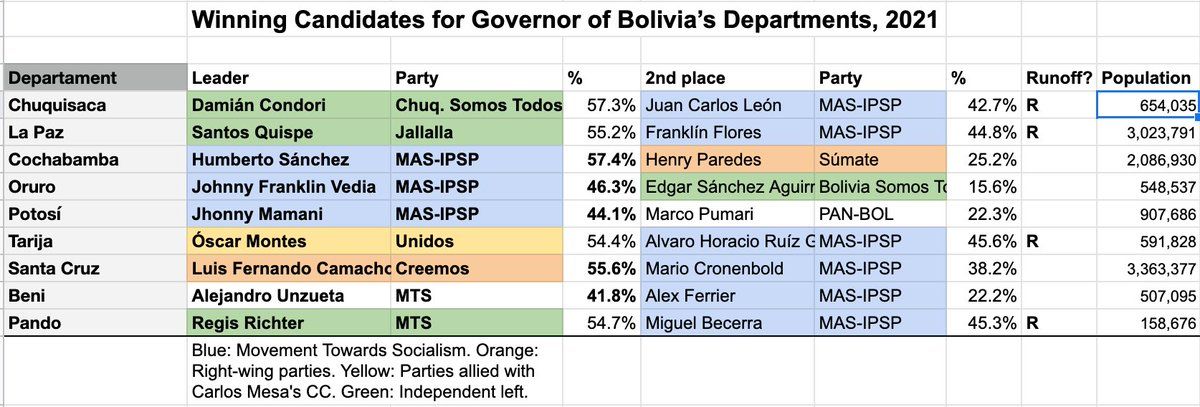The width and height of the screenshot is (1200, 407).
Task: Select the Leader column header cell
Action: click(x=289, y=78)
